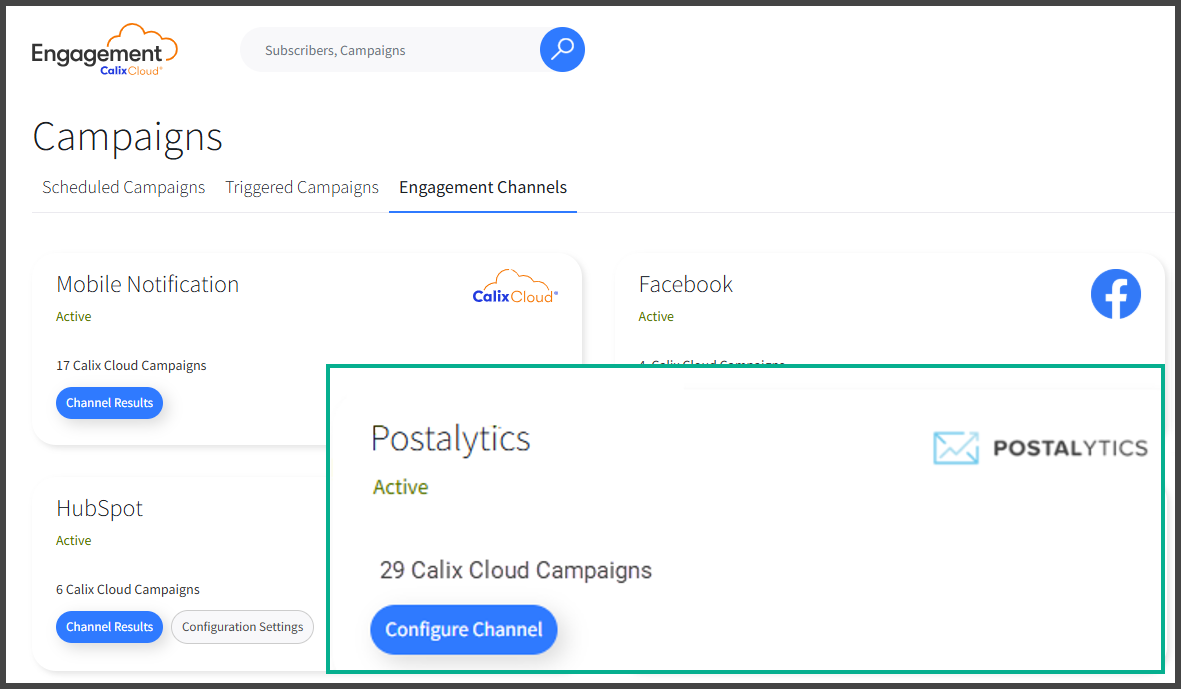Click the Postalytics channel title
Viewport: 1181px width, 689px height.
point(450,439)
